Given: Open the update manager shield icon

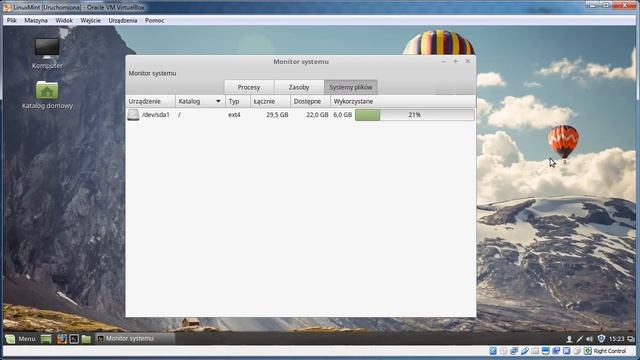Looking at the screenshot, I should pos(601,339).
